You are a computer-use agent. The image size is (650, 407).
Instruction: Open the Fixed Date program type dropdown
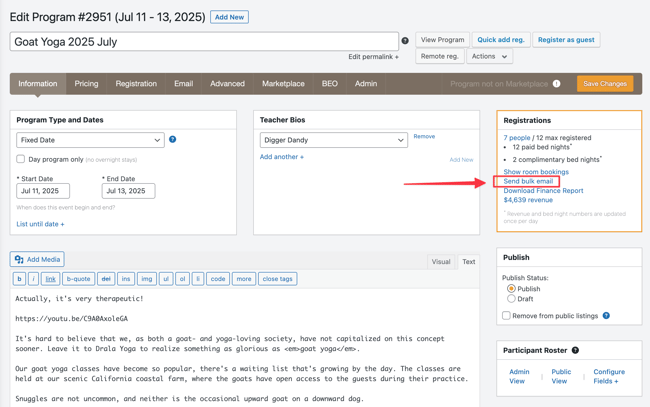[x=90, y=140]
